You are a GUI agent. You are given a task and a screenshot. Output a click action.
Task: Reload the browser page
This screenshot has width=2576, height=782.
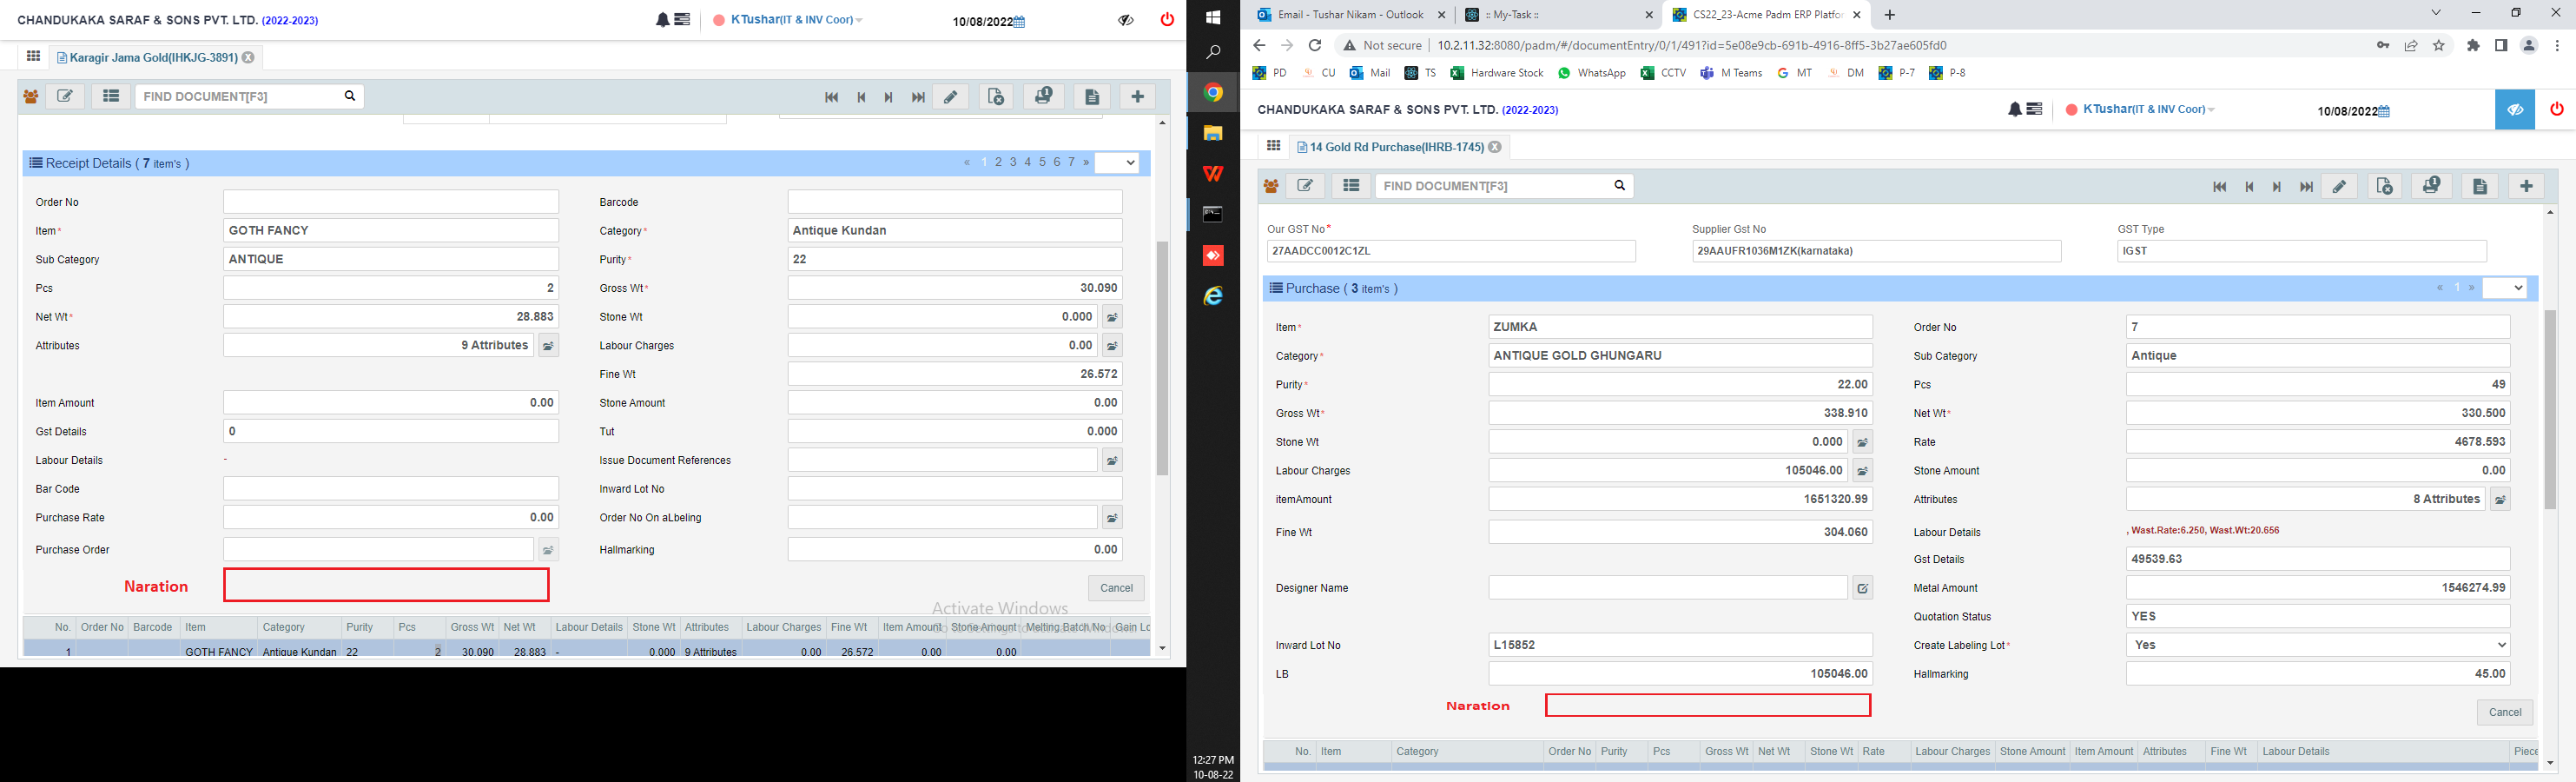(x=1315, y=45)
